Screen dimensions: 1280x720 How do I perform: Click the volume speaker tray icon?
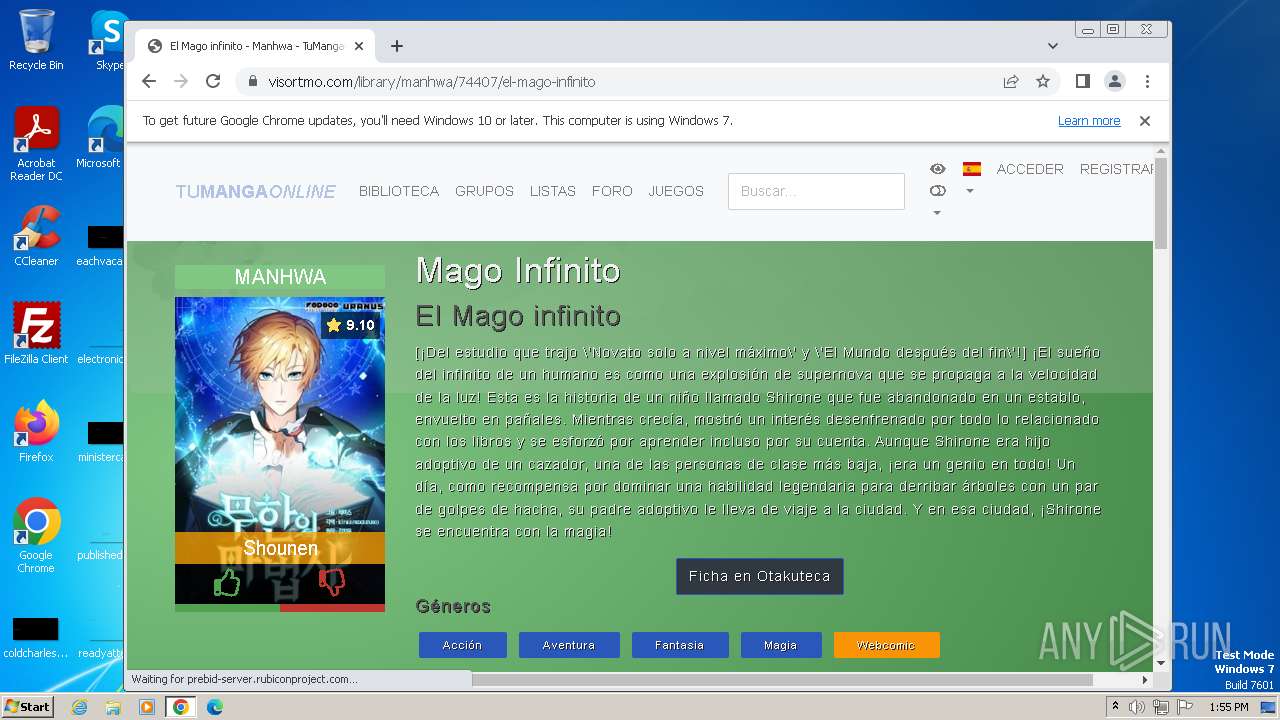pos(1137,707)
